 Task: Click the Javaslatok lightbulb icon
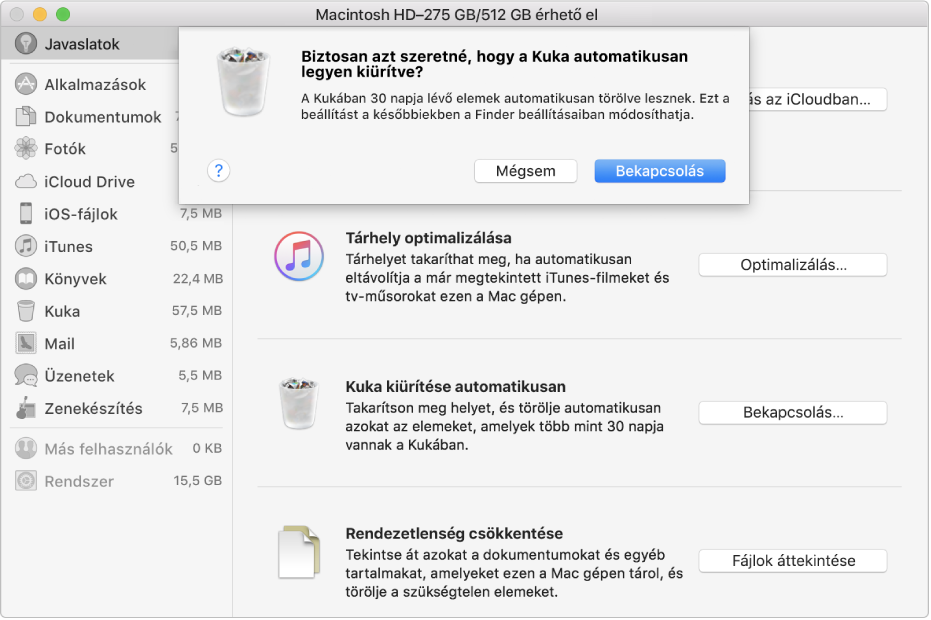[26, 43]
